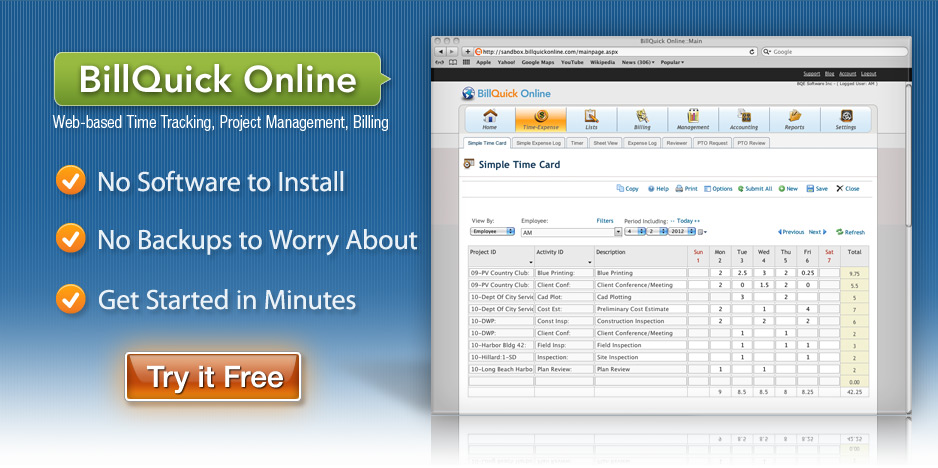This screenshot has width=938, height=468.
Task: Click the BillQuick Online globe logo
Action: click(x=468, y=93)
